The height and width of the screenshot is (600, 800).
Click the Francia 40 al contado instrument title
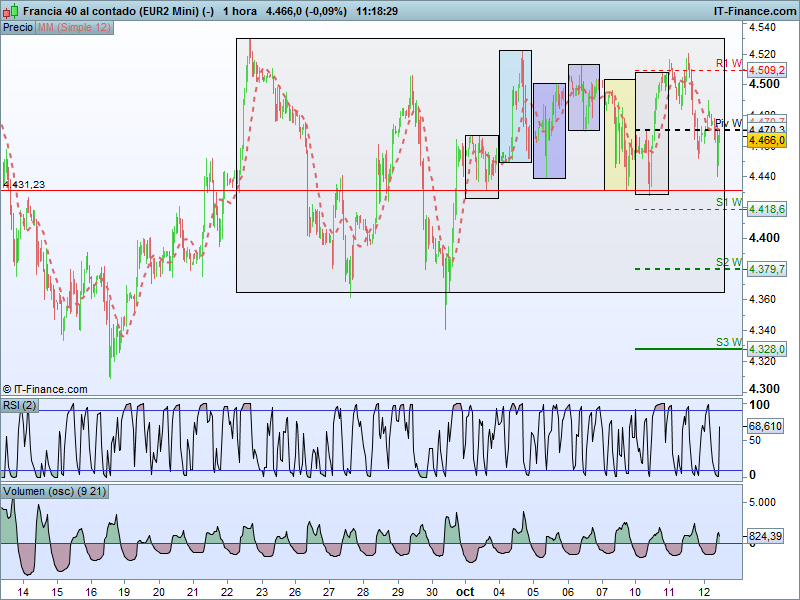[x=118, y=11]
